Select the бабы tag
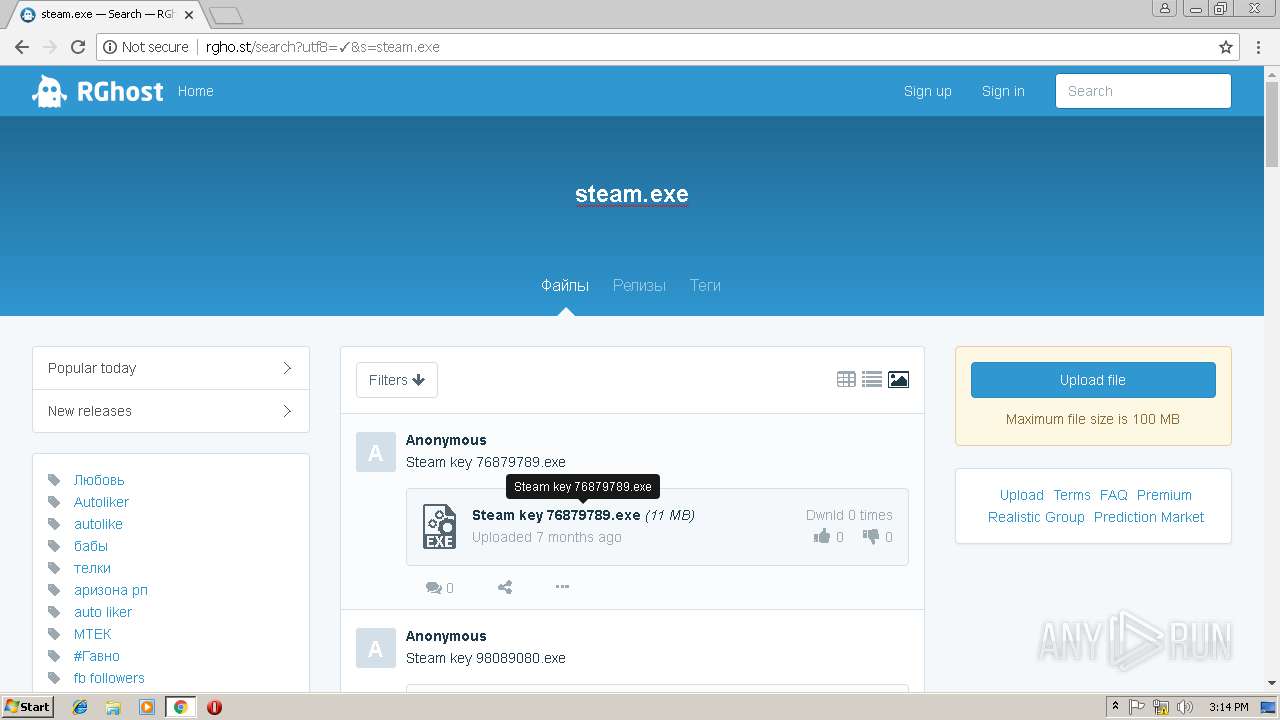 pyautogui.click(x=91, y=546)
